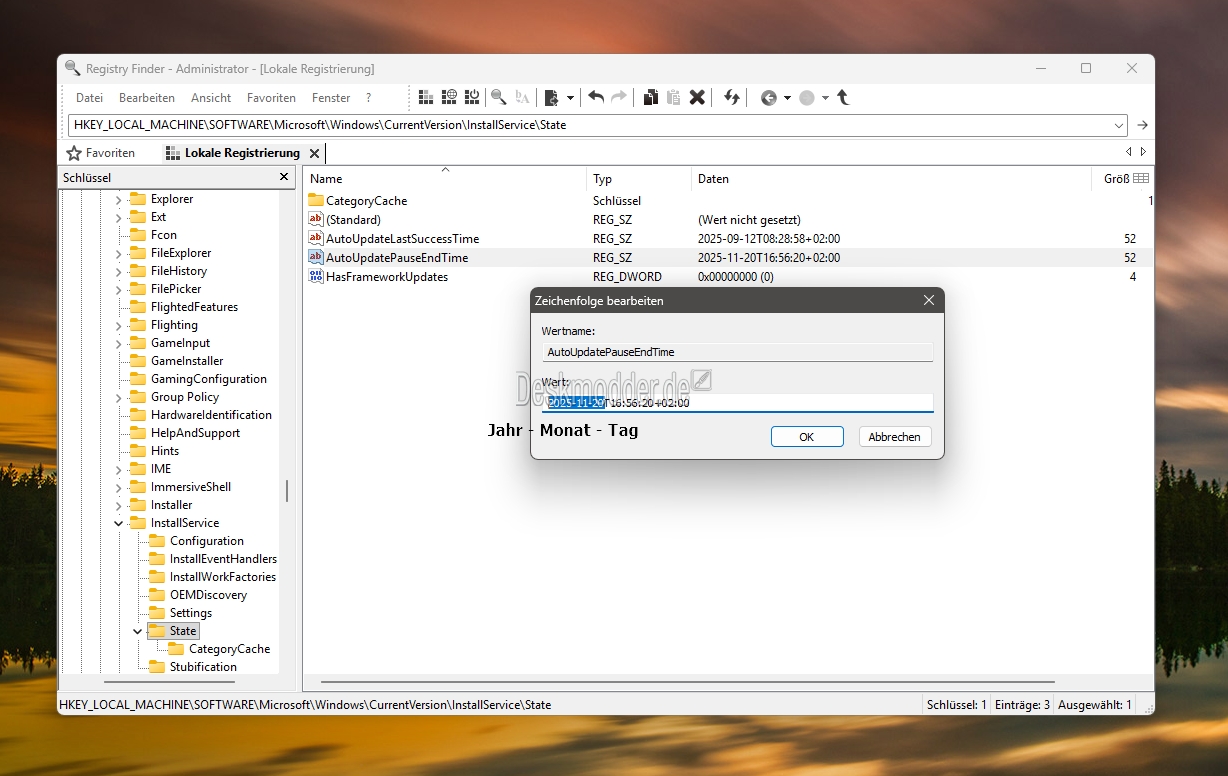
Task: Sort by the Typ column header
Action: click(x=639, y=179)
